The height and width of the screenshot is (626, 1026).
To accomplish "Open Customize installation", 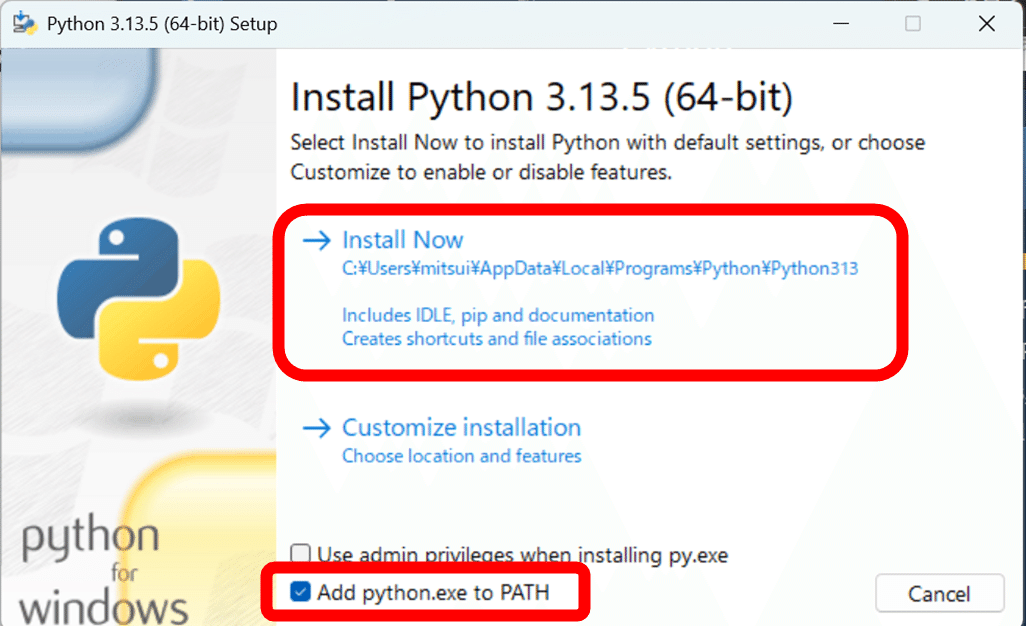I will point(461,427).
